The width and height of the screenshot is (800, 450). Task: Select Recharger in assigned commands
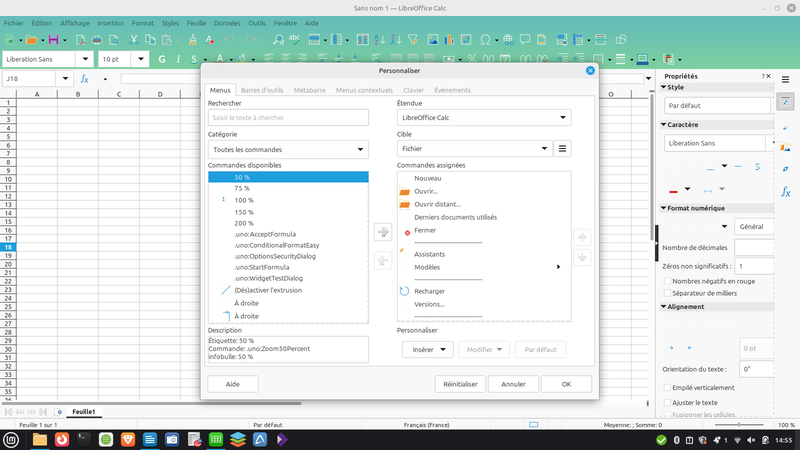coord(484,291)
